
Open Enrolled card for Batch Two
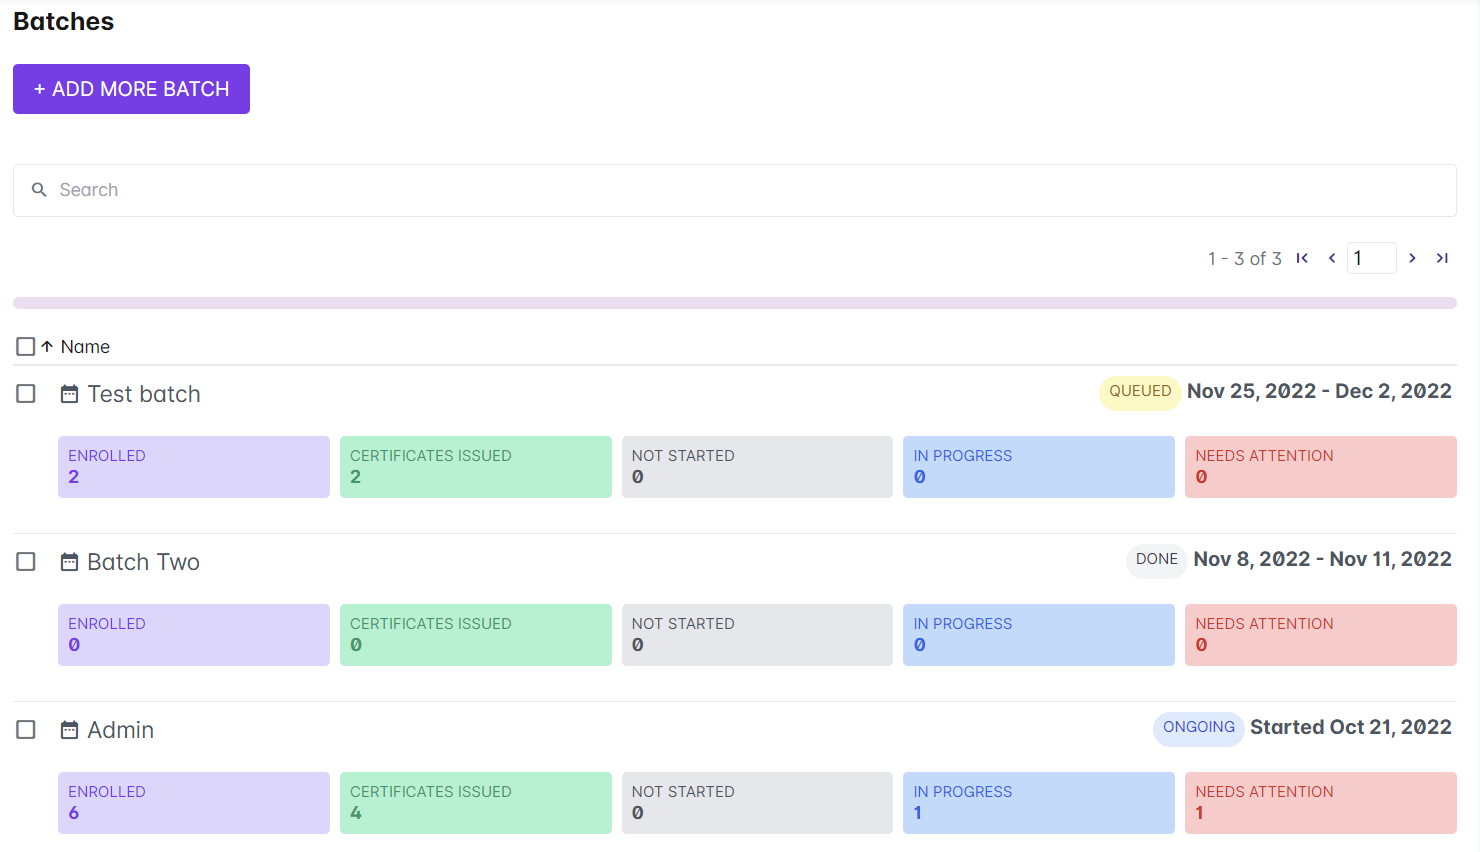(194, 635)
